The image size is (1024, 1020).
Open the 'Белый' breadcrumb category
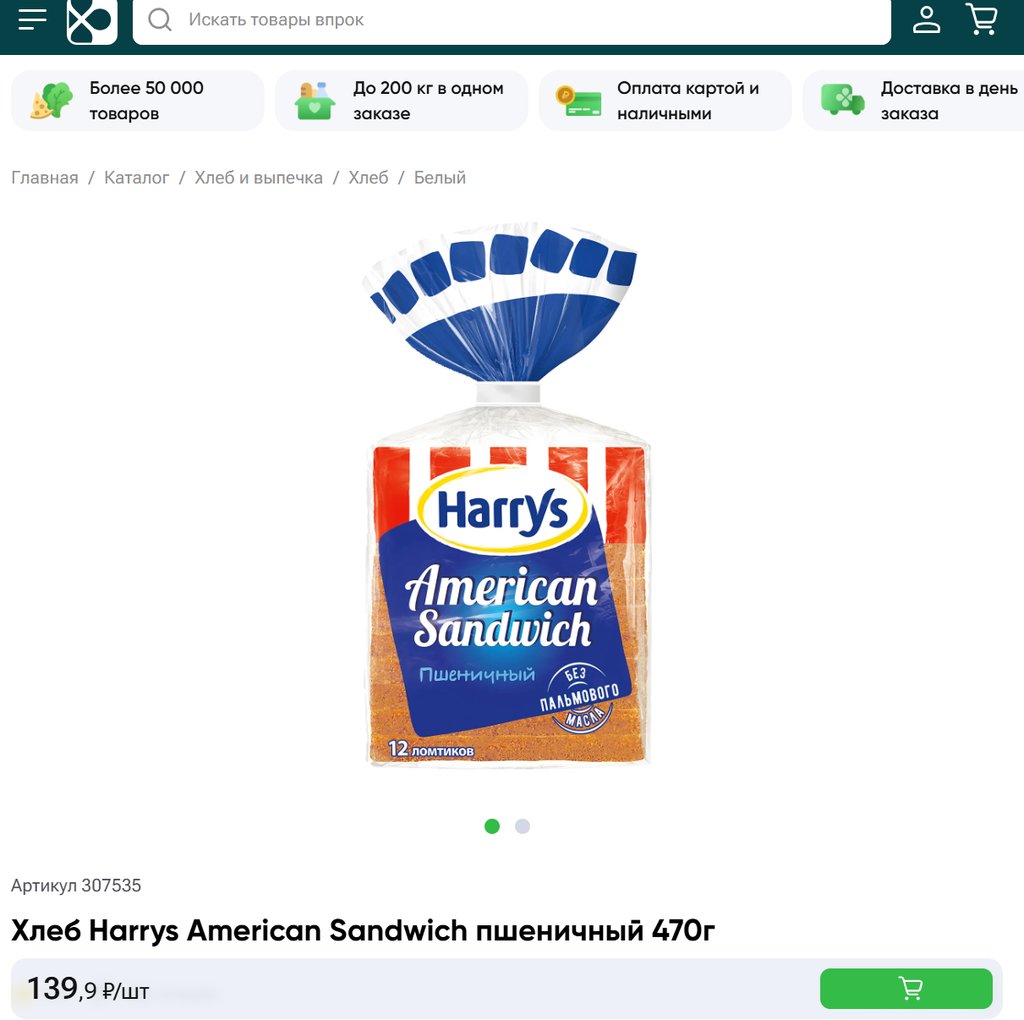440,178
